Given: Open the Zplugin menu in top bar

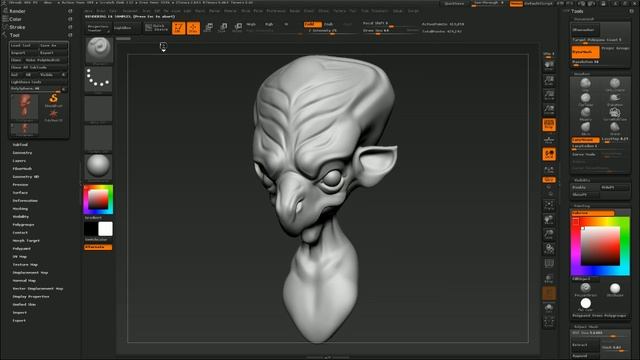Looking at the screenshot, I should 398,11.
